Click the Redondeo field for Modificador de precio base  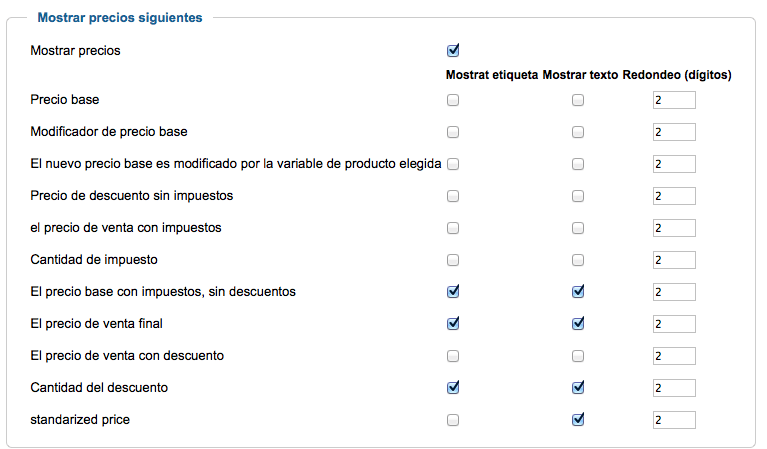[x=674, y=132]
